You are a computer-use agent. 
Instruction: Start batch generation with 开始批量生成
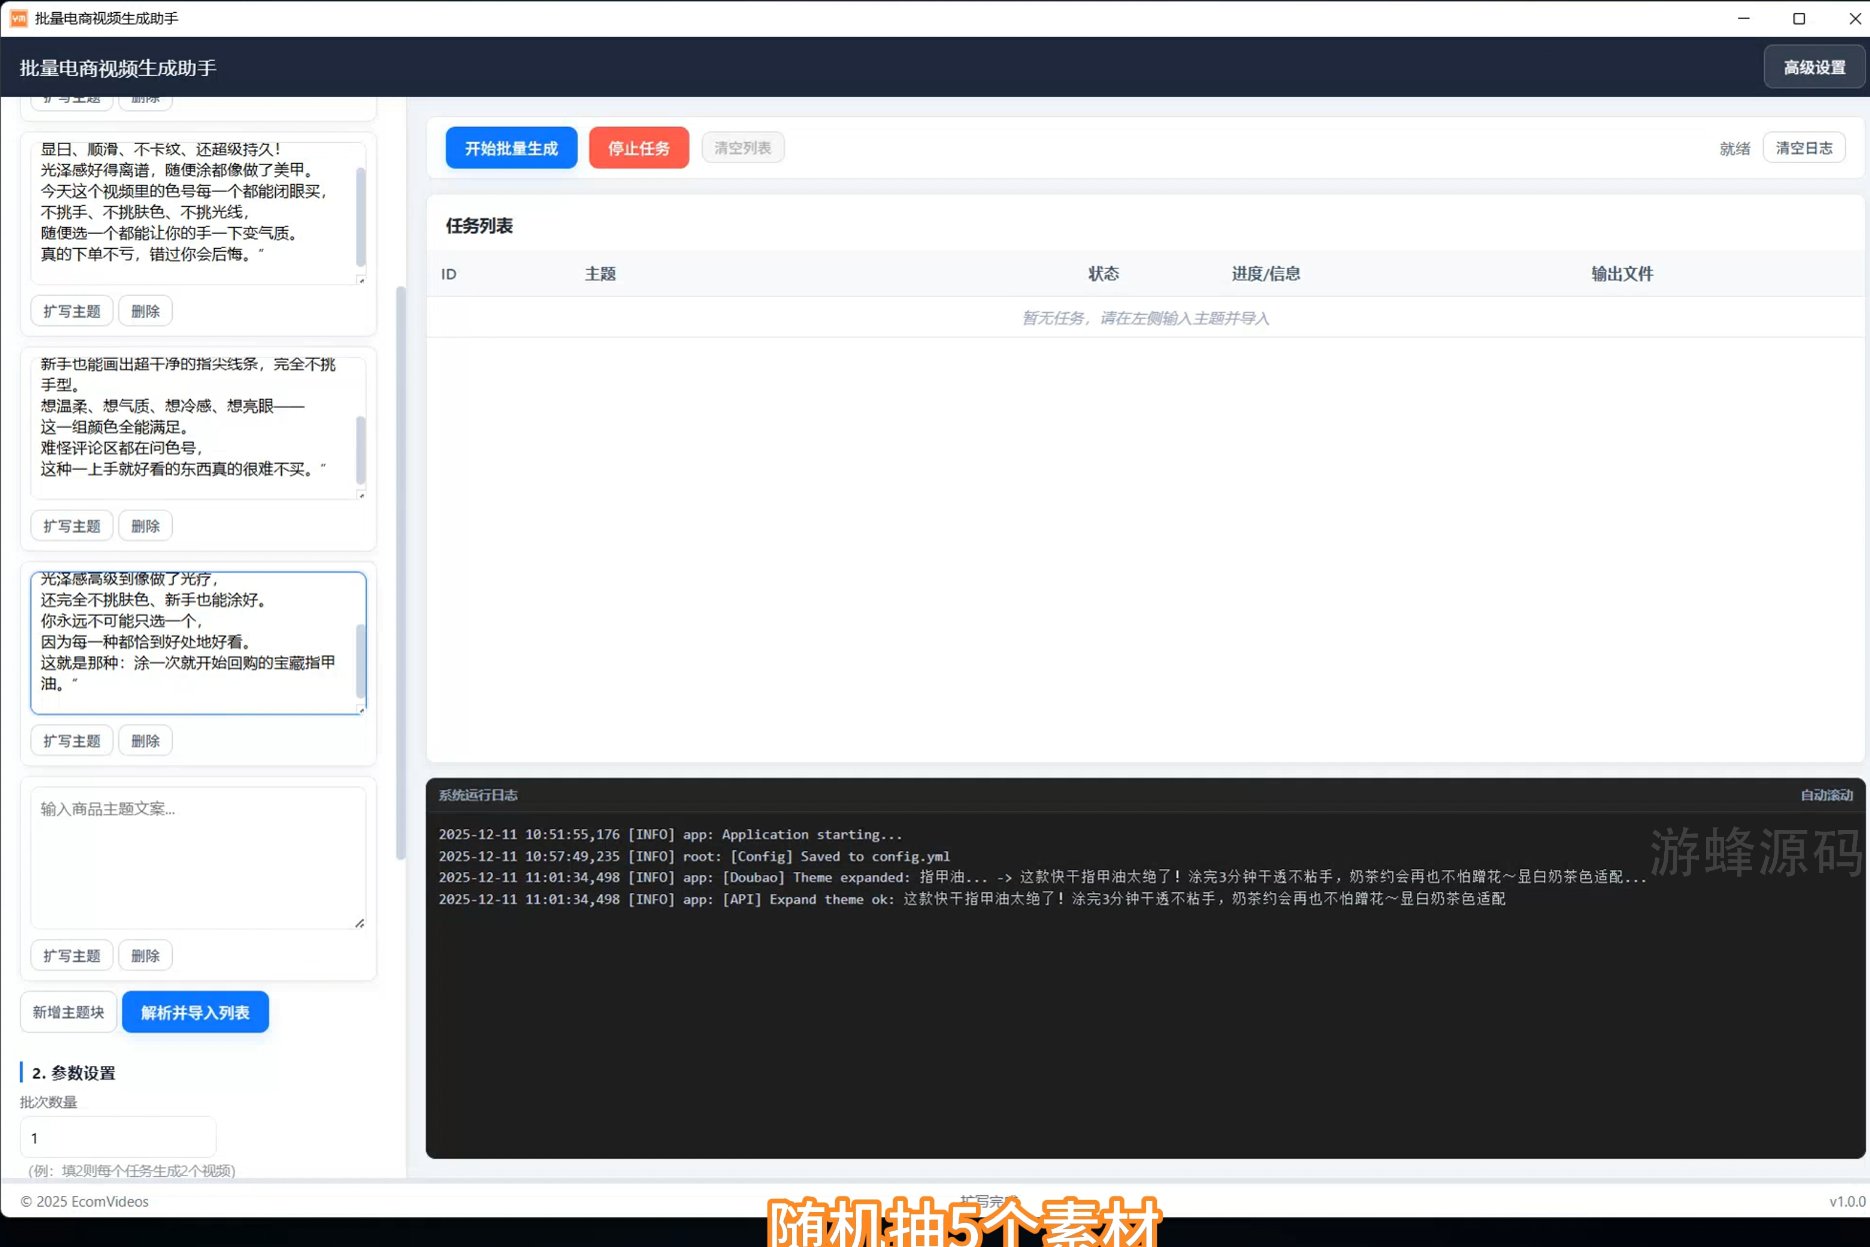point(511,148)
